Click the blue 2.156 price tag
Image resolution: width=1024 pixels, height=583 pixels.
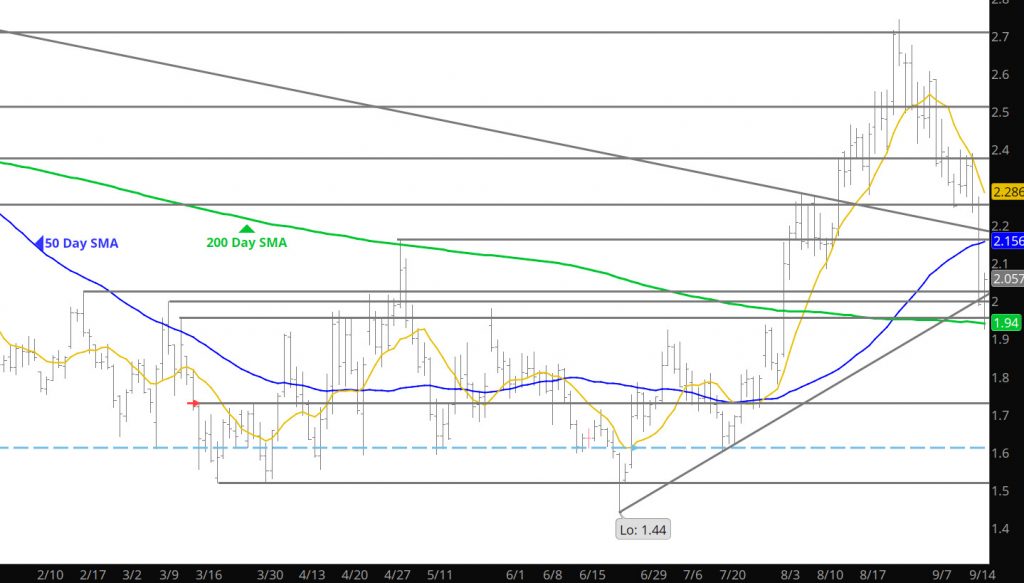click(x=1004, y=241)
